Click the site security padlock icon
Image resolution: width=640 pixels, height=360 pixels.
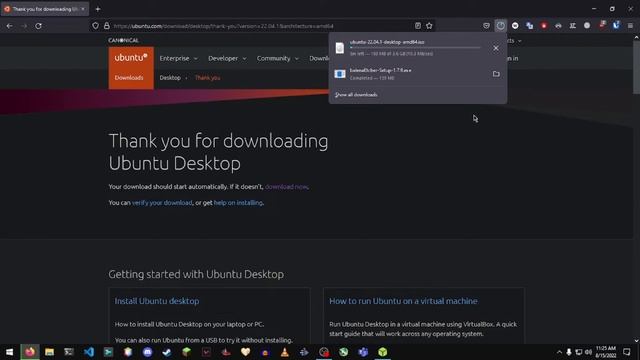107,26
